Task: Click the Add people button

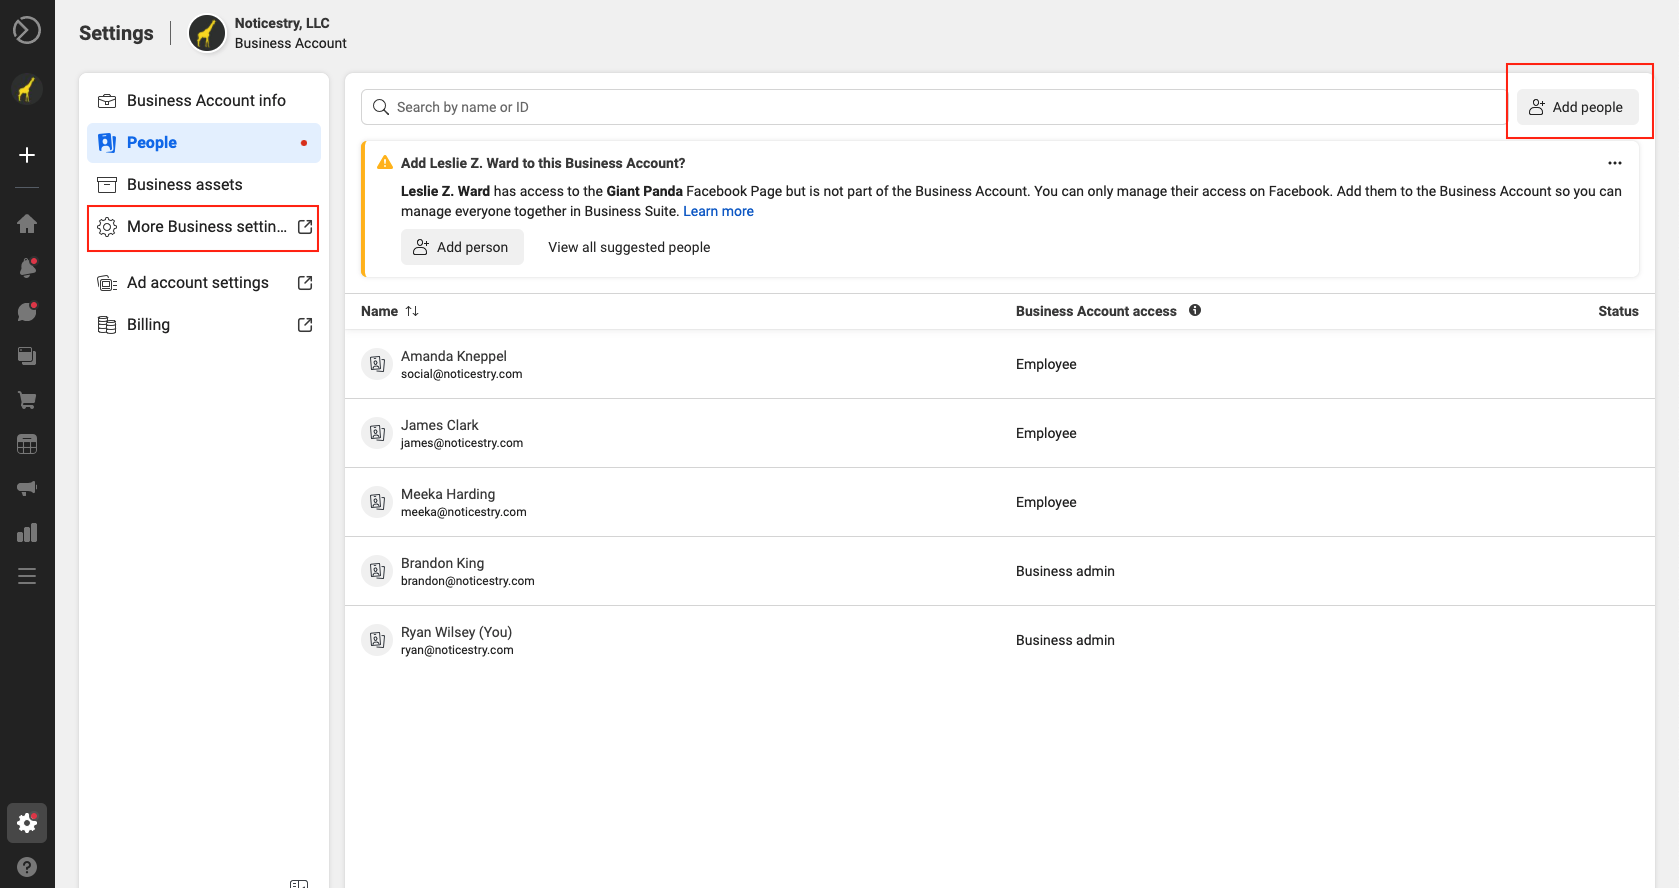Action: pos(1577,107)
